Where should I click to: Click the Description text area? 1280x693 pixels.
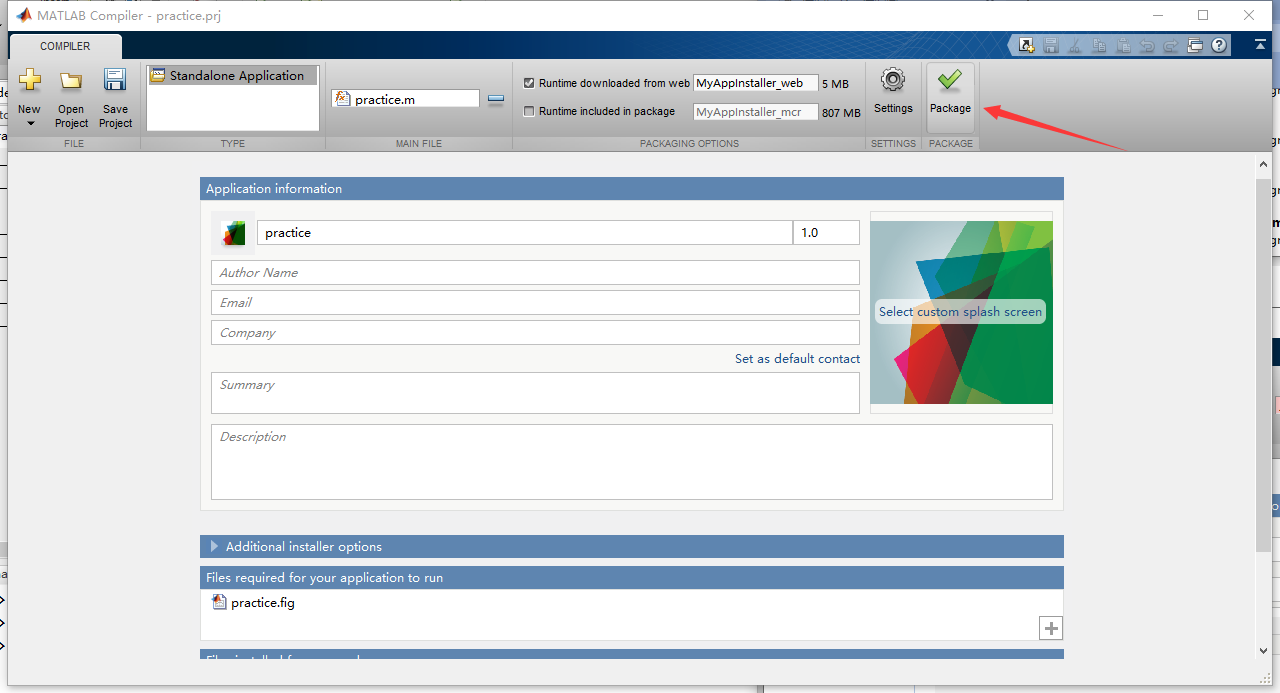coord(632,462)
